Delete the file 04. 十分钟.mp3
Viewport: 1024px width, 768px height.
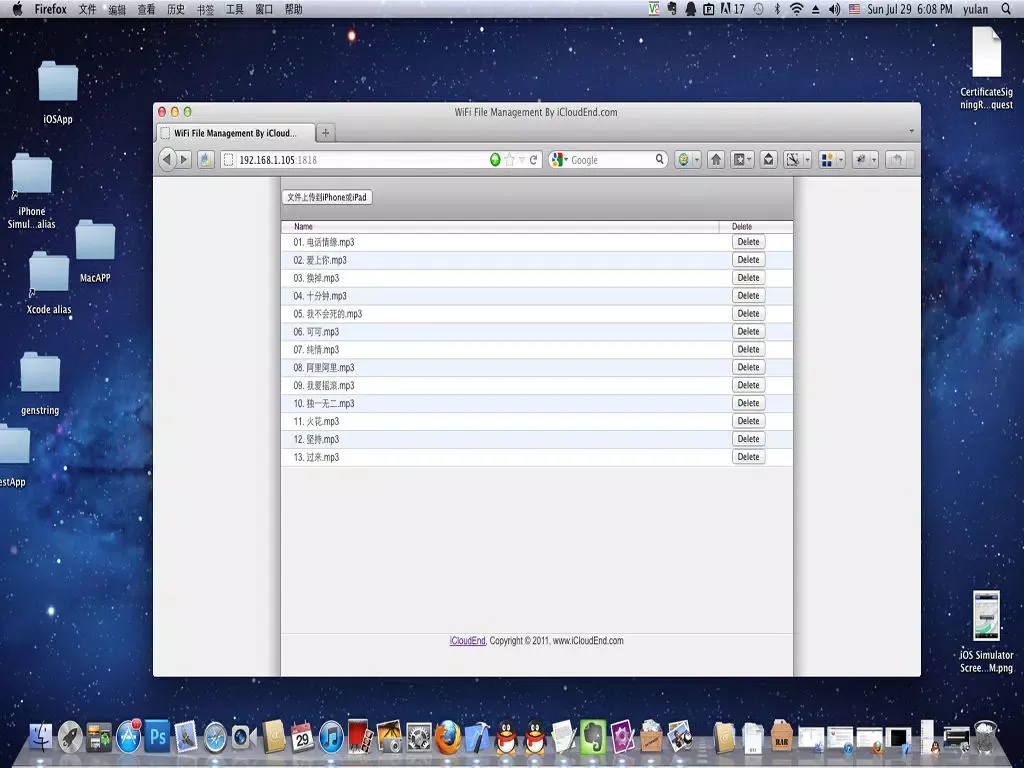click(x=748, y=295)
